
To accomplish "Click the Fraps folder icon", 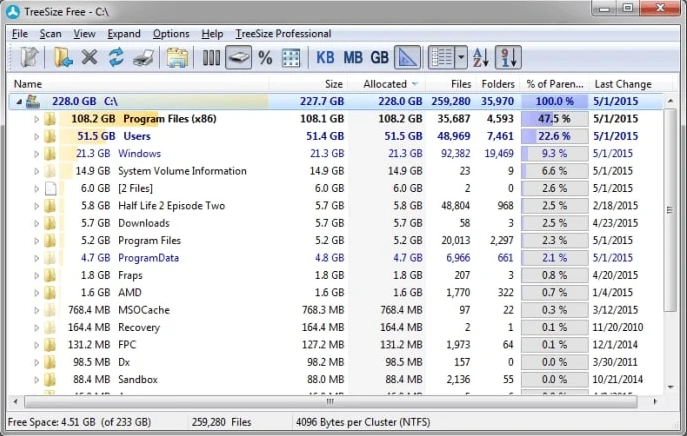I will (50, 275).
